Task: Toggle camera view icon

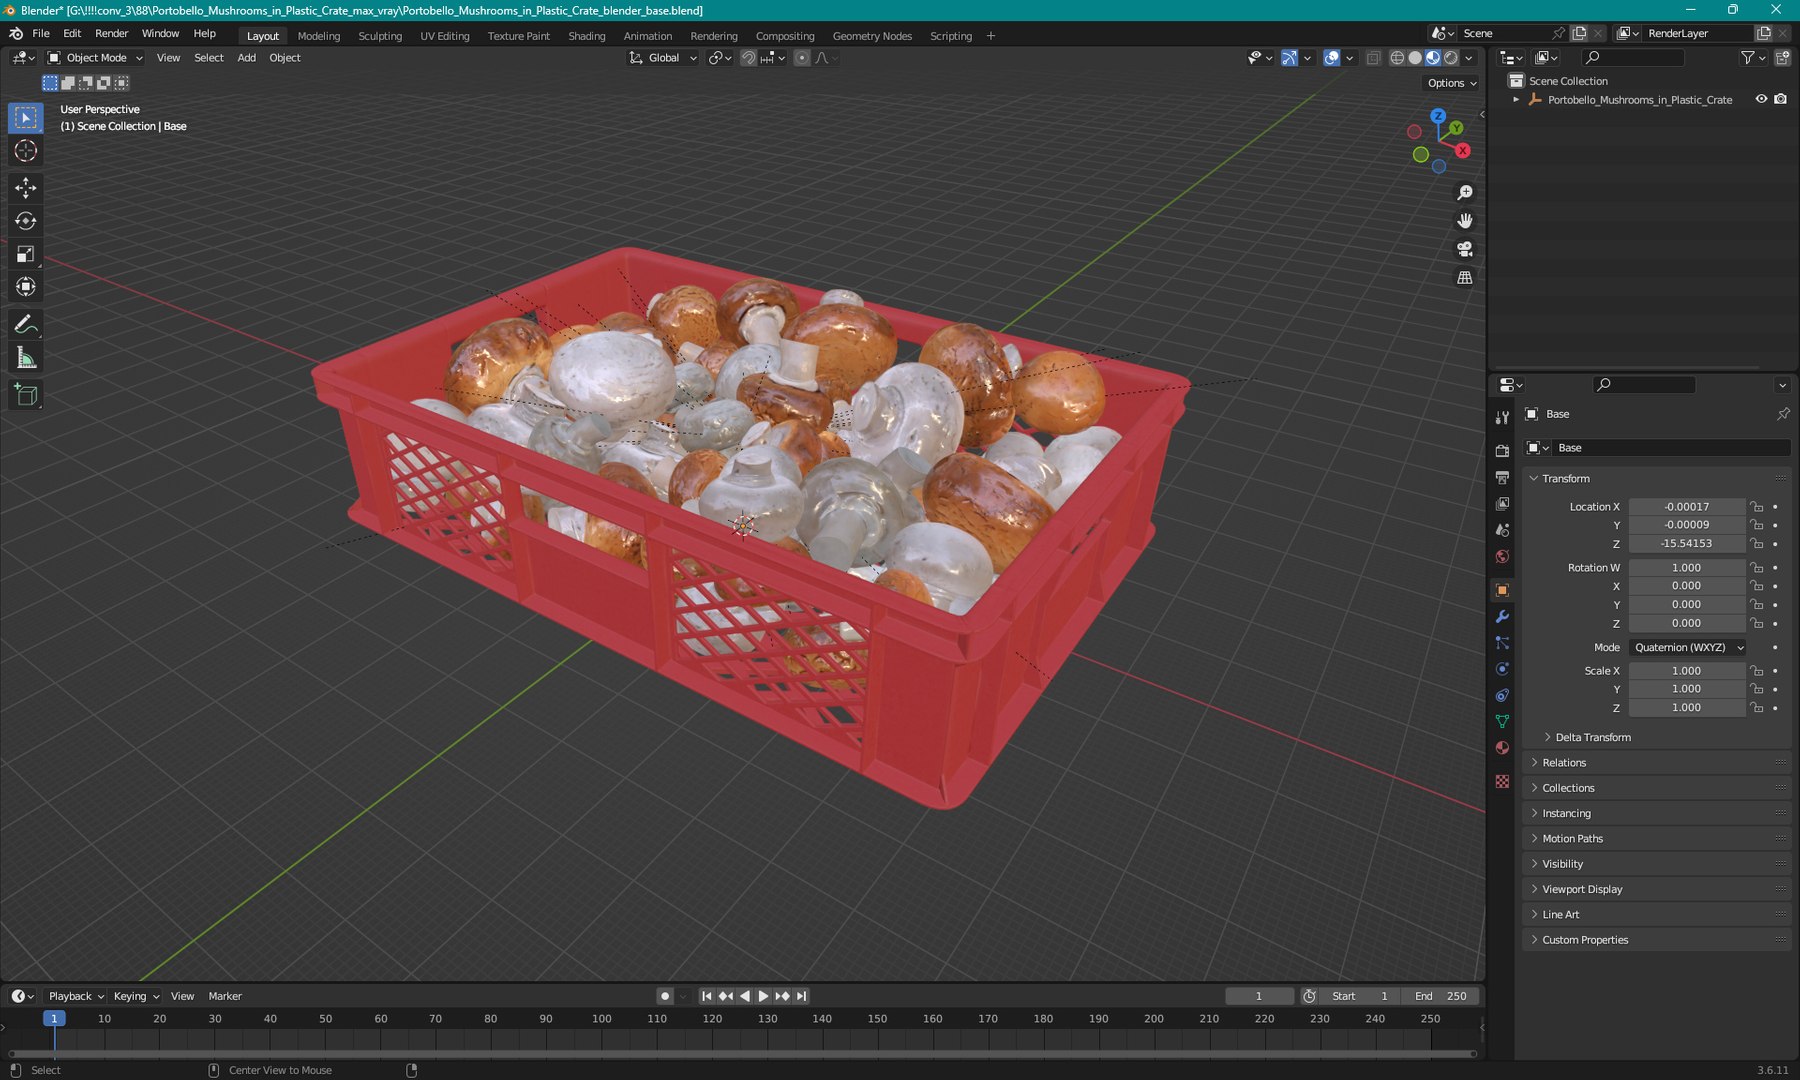Action: click(x=1465, y=249)
